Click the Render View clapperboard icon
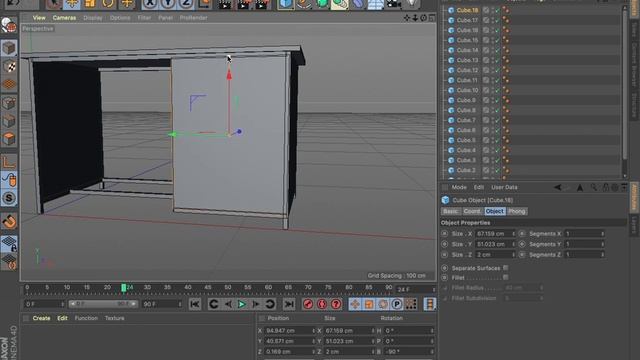Image resolution: width=640 pixels, height=360 pixels. tap(225, 4)
